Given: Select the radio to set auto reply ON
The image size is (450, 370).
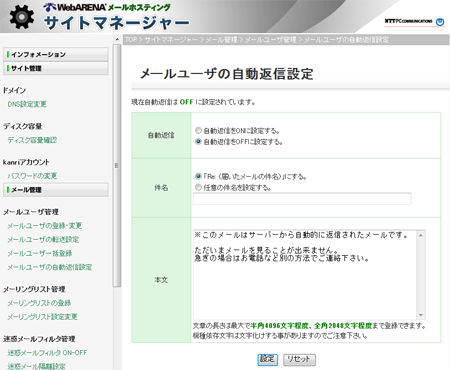Looking at the screenshot, I should click(198, 130).
